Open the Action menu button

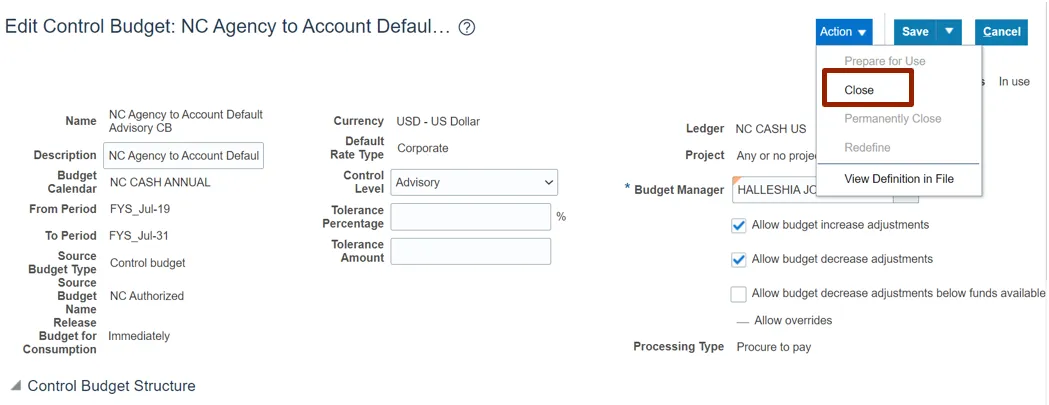click(x=843, y=32)
